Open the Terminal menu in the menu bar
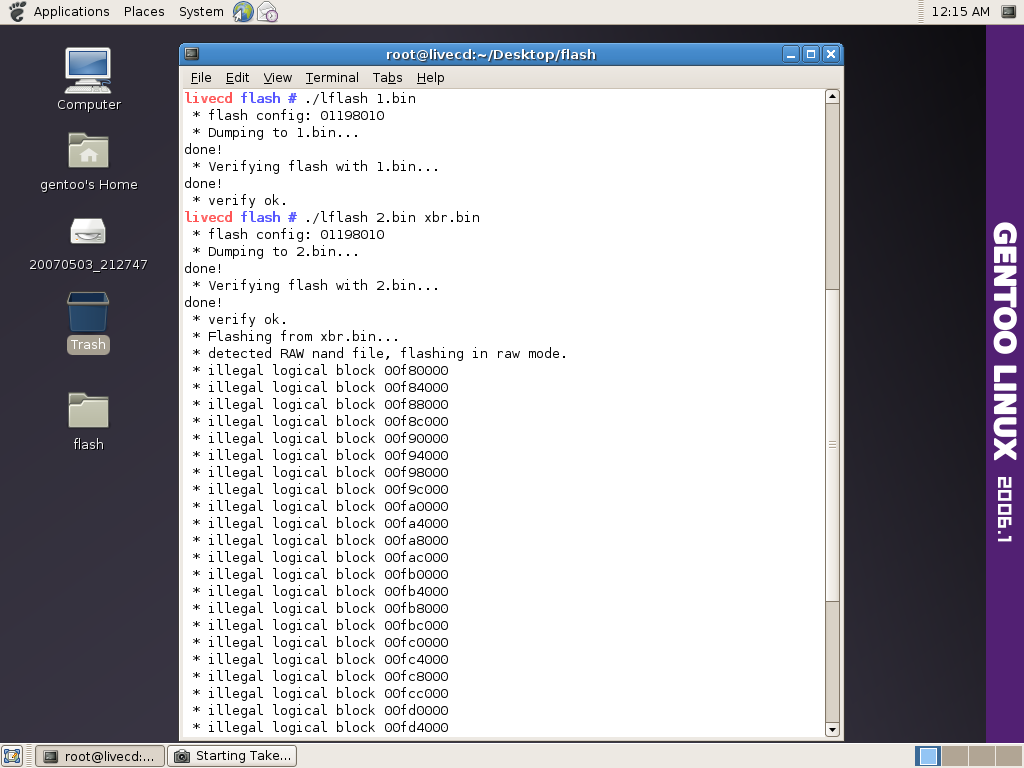The height and width of the screenshot is (768, 1024). click(332, 78)
